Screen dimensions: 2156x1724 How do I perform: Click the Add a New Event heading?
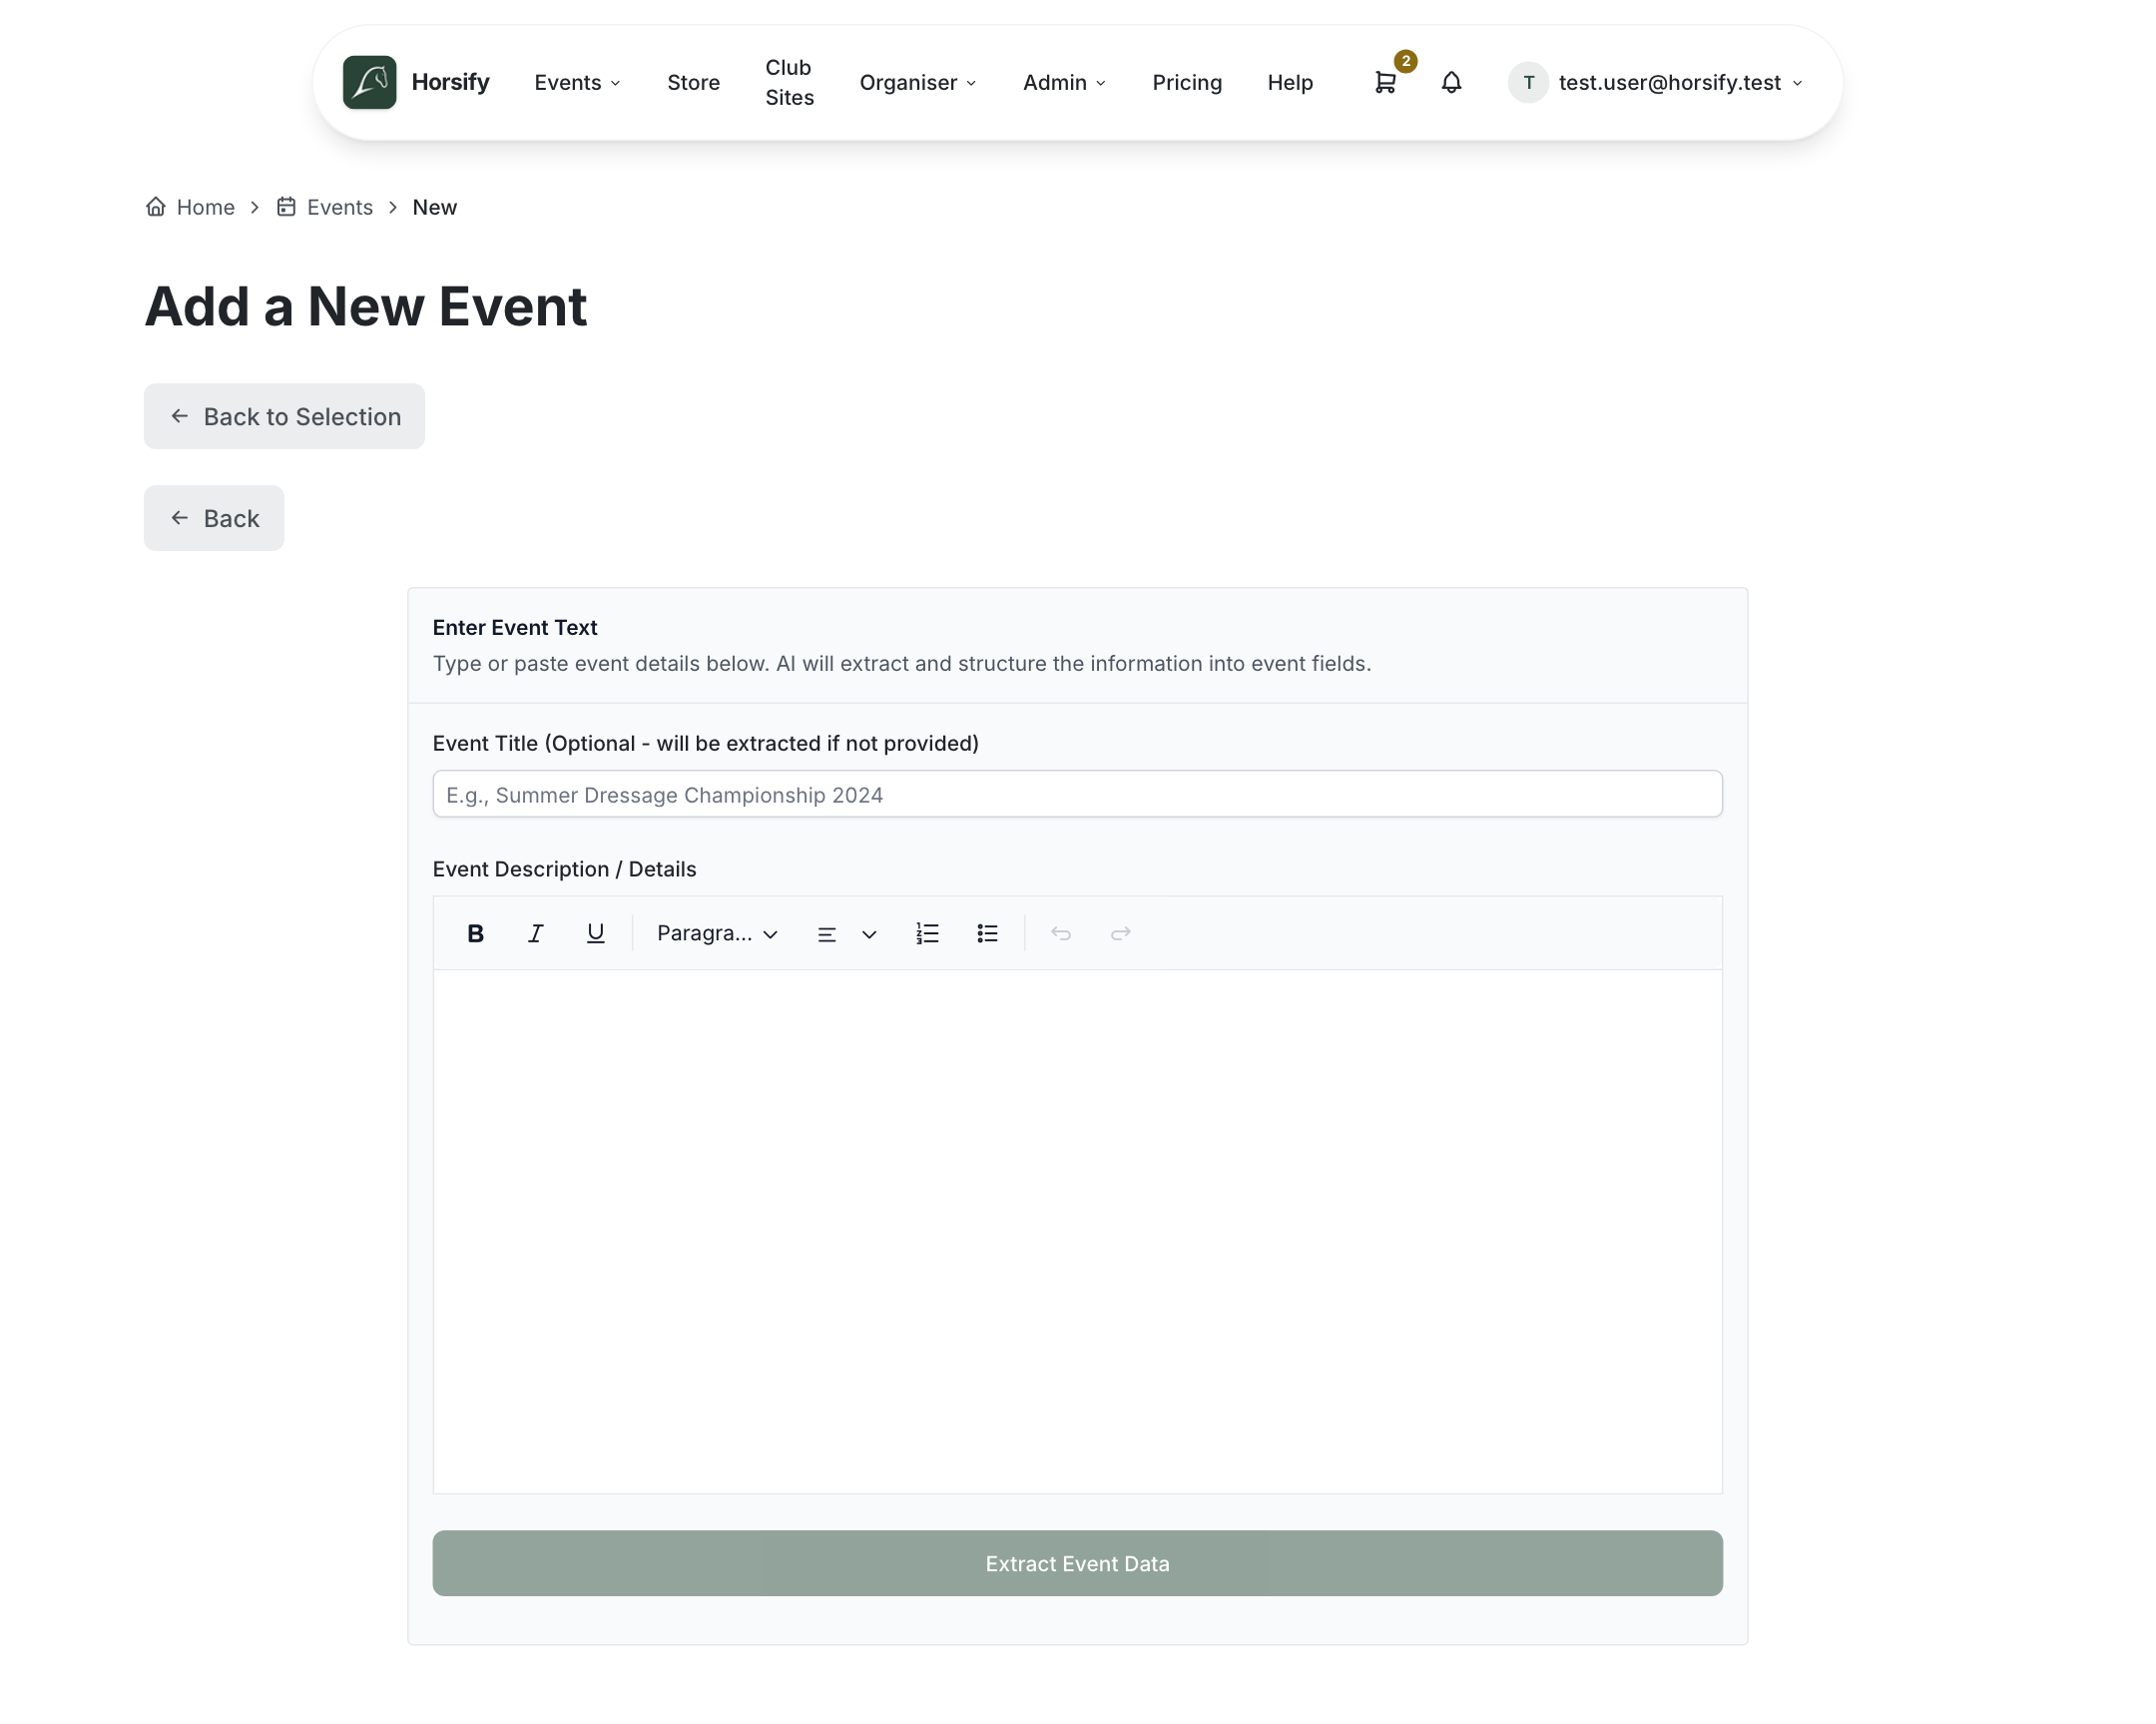pos(365,306)
